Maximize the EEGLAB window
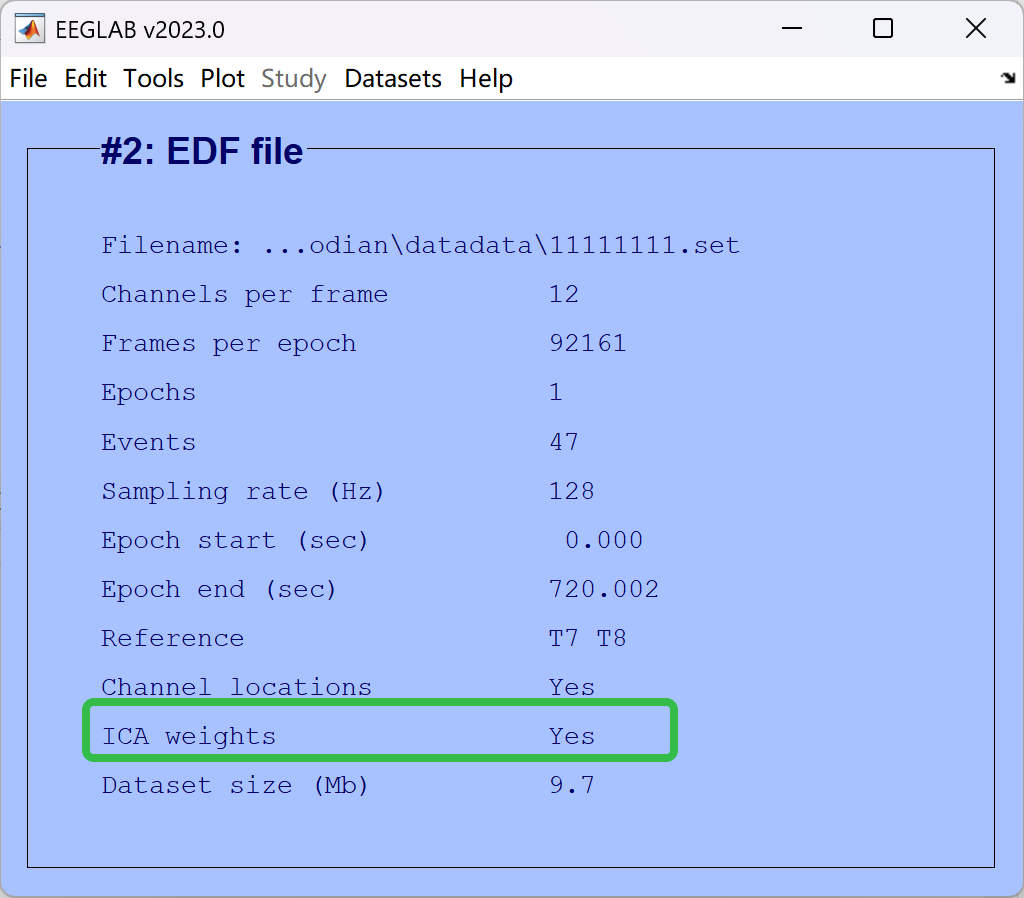This screenshot has width=1024, height=898. [x=883, y=29]
